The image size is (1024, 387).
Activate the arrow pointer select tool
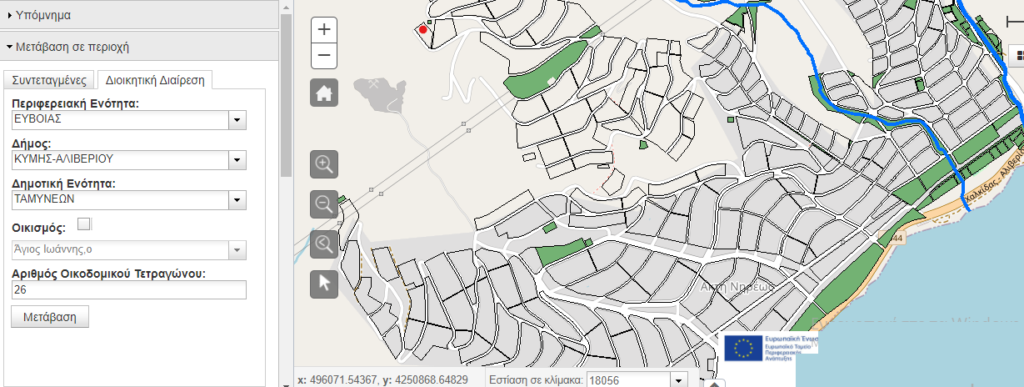pyautogui.click(x=324, y=284)
